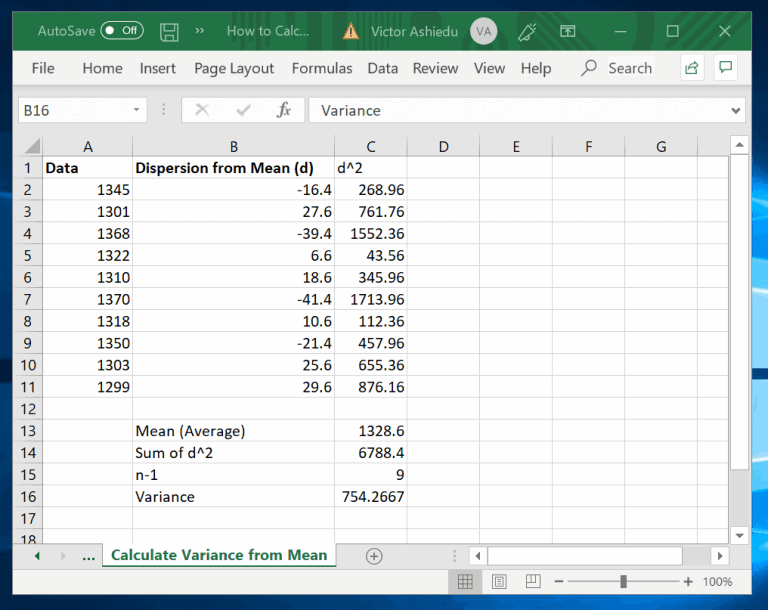Open the Home ribbon tab
The height and width of the screenshot is (610, 768).
tap(102, 68)
